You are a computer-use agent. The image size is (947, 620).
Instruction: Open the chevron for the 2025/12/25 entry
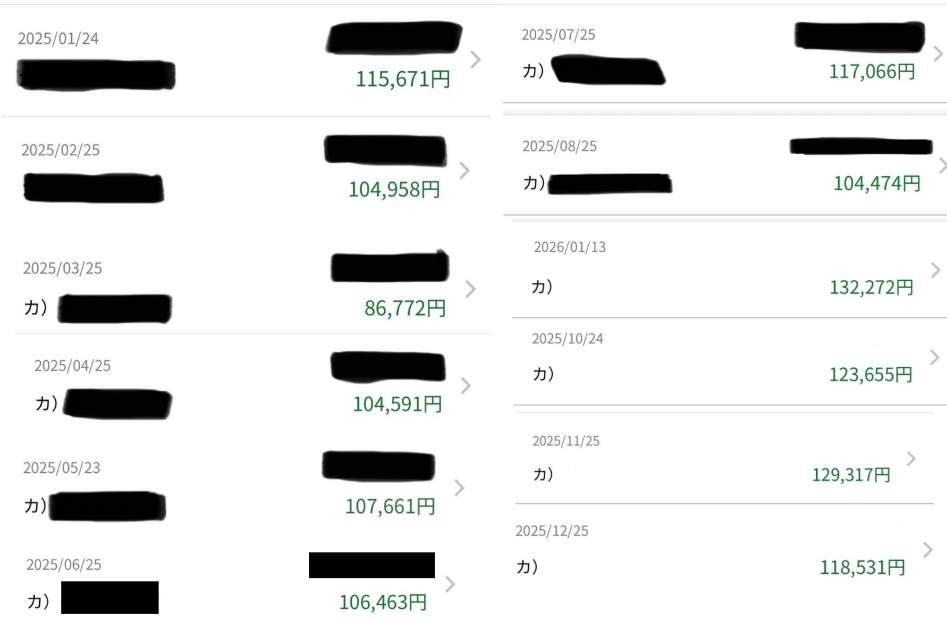[928, 549]
